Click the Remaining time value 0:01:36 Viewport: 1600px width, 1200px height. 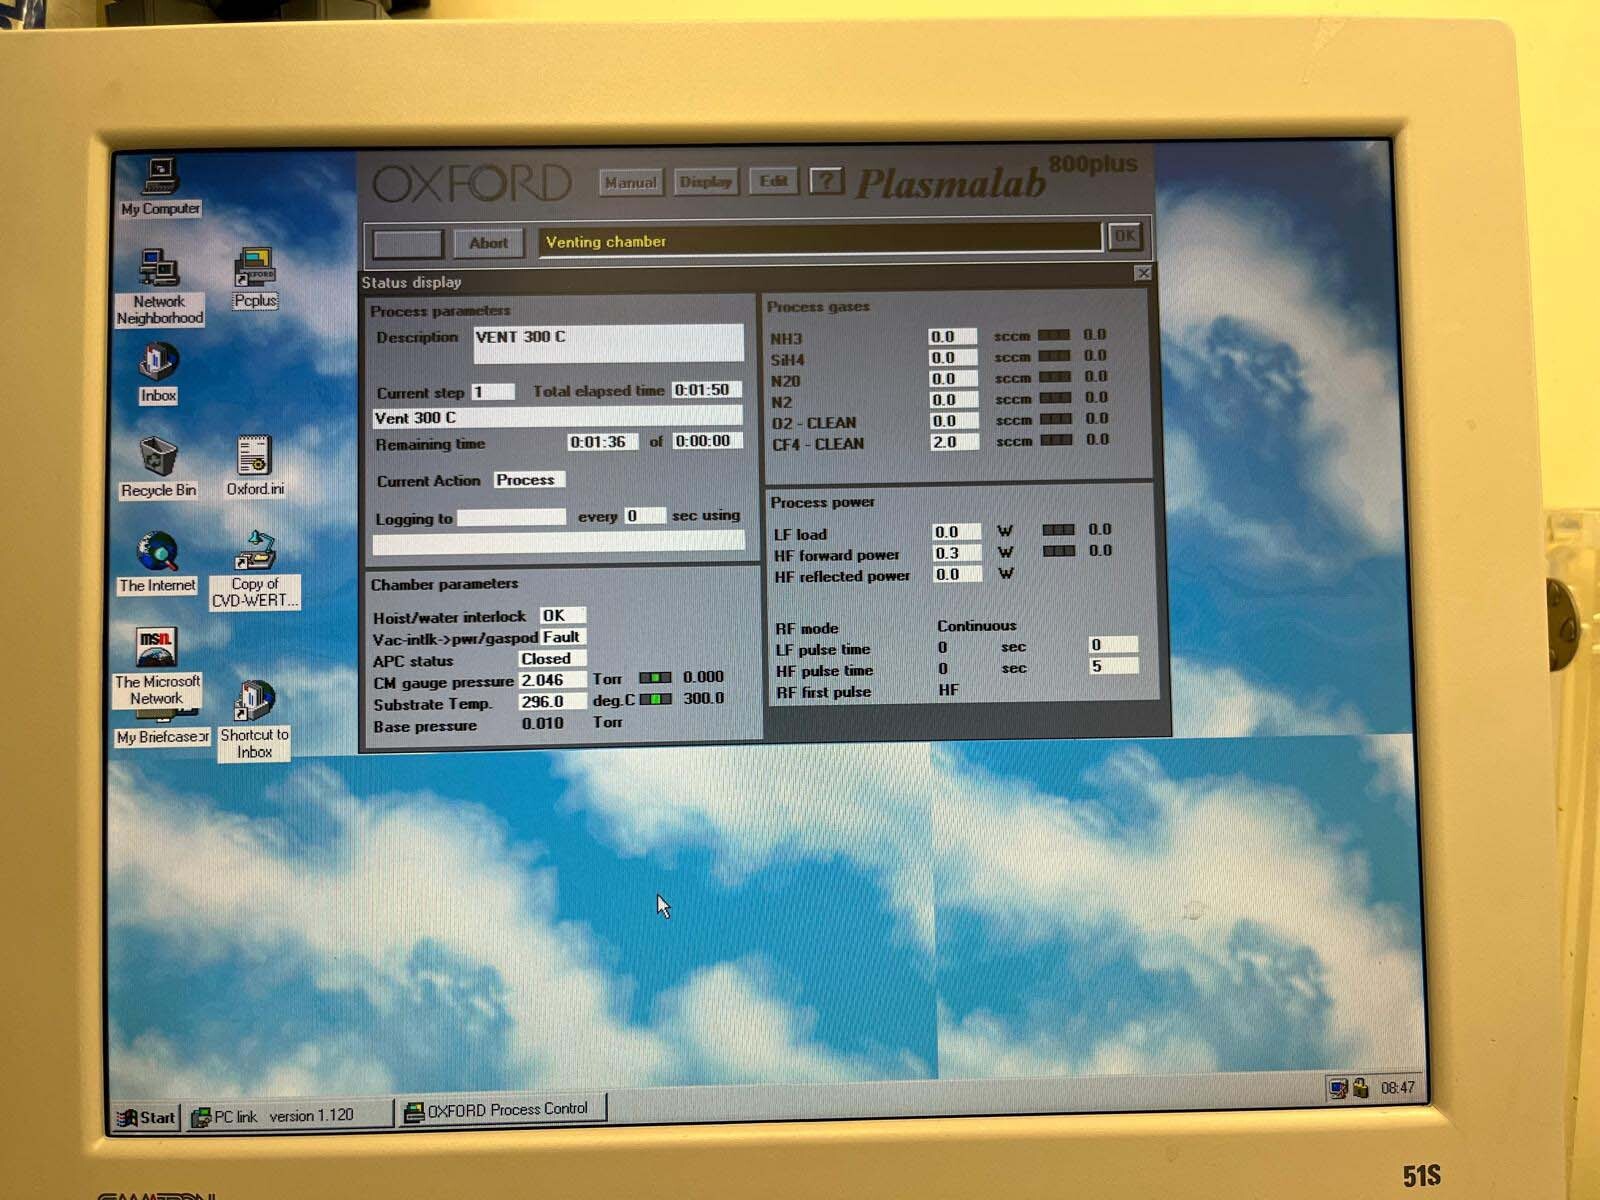[x=602, y=442]
